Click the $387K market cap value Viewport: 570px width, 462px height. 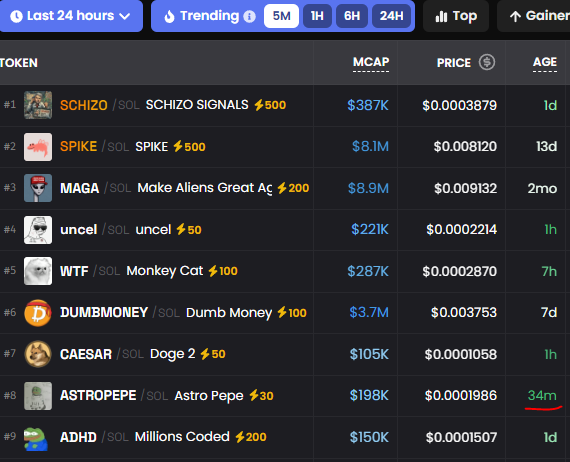[368, 105]
